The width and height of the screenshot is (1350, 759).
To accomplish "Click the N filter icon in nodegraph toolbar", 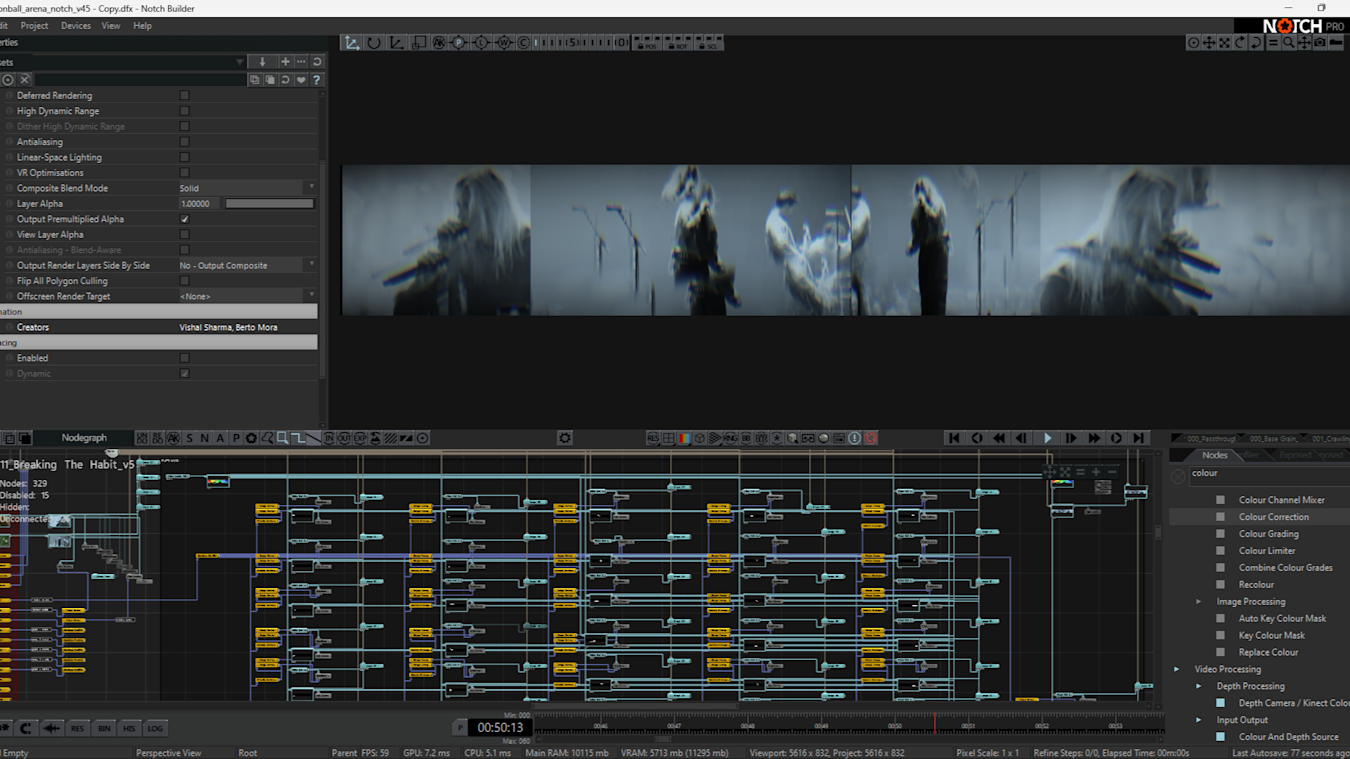I will pos(205,438).
